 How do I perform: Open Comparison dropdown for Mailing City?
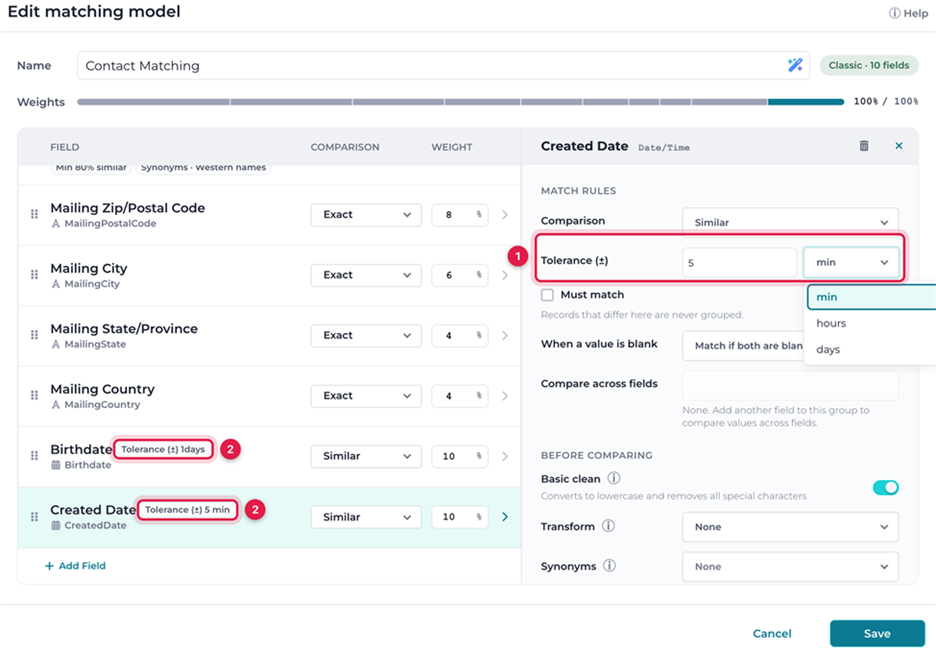(366, 275)
